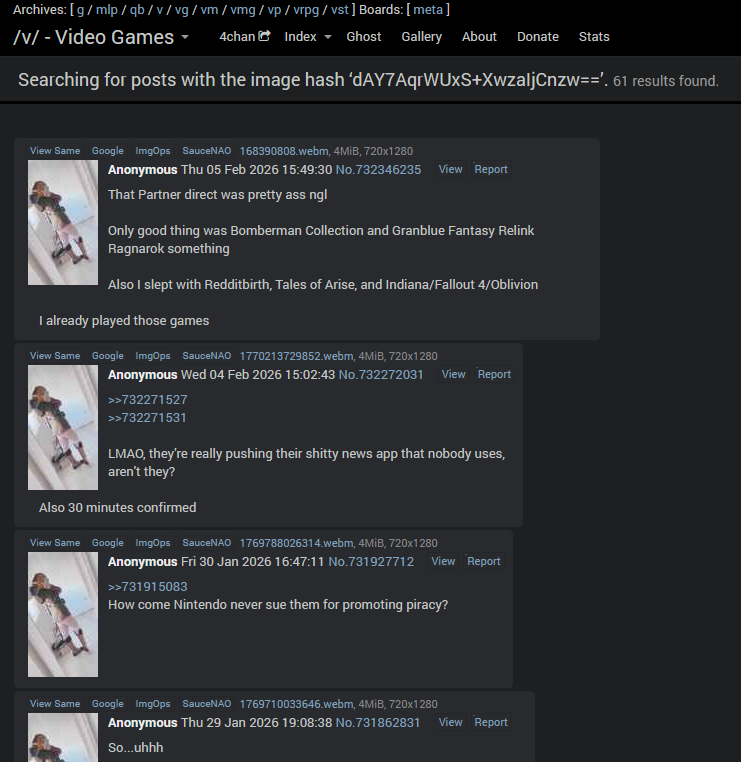Screen dimensions: 741x762
Task: Open post number No.731862831
Action: [378, 723]
